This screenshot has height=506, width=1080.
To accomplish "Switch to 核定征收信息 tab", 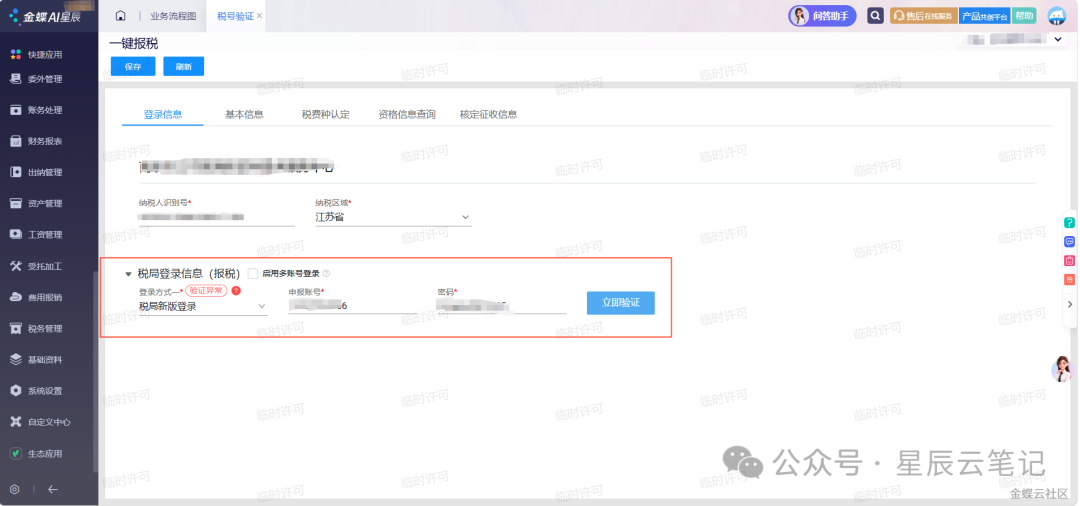I will tap(488, 114).
